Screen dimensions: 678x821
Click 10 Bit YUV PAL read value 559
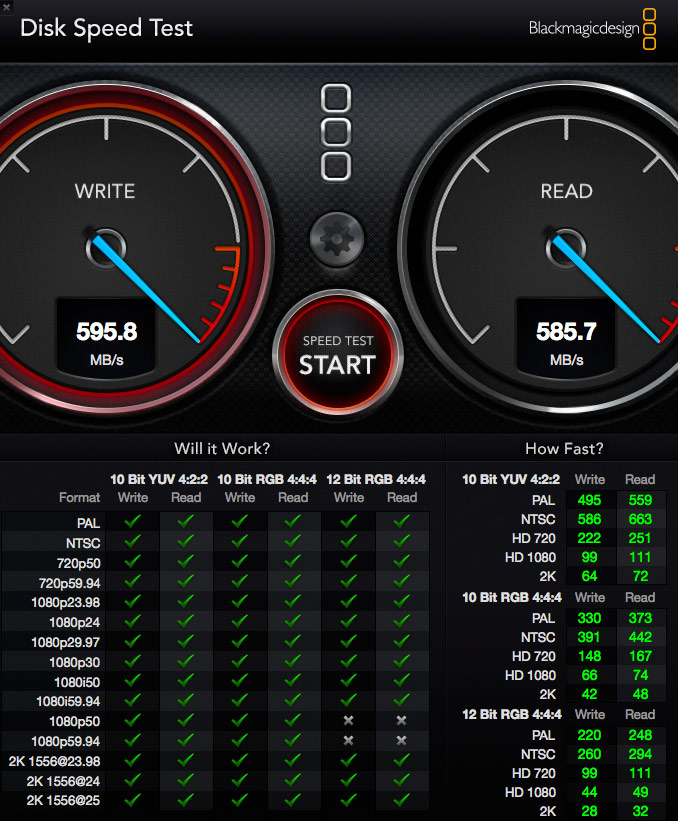pyautogui.click(x=640, y=500)
